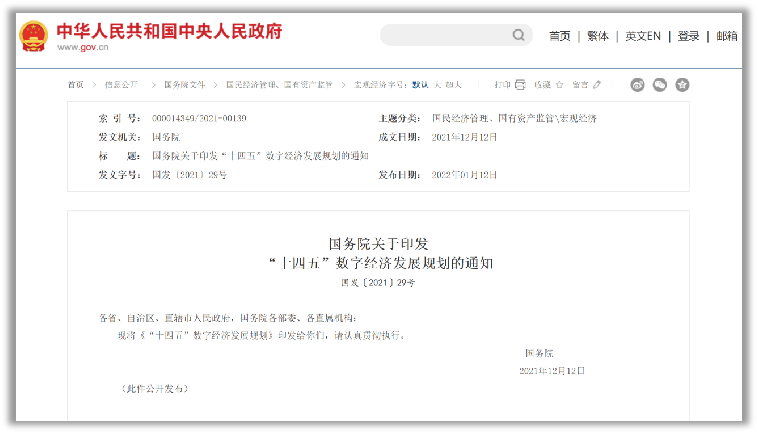The height and width of the screenshot is (434, 759).
Task: Select 成文日期 value 2021年12月12日
Action: coord(464,137)
